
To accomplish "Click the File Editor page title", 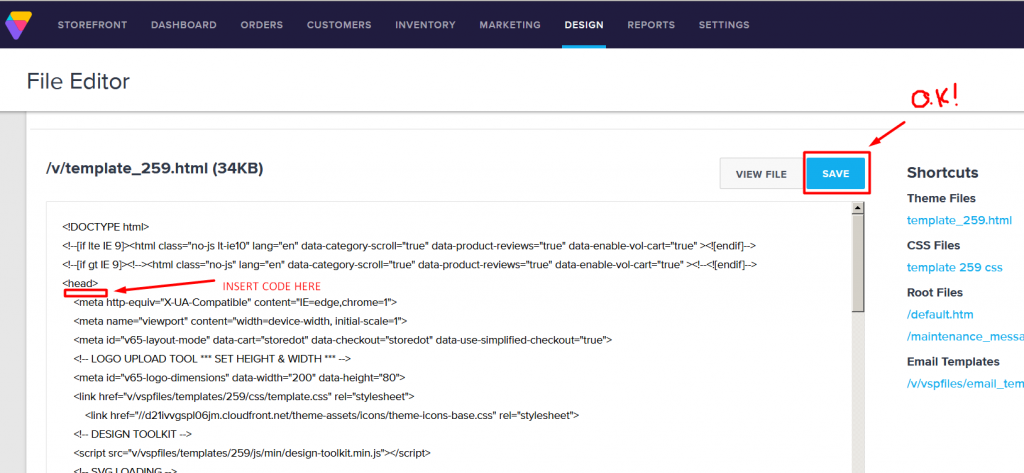I will tap(78, 82).
